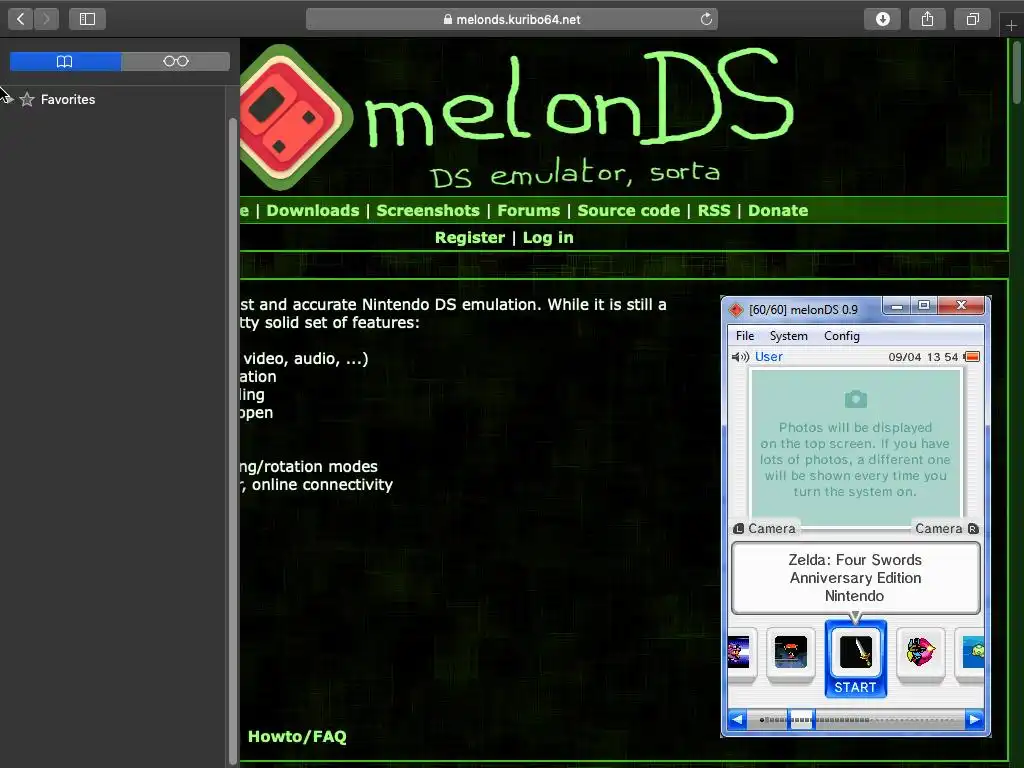Open the Config menu in melonDS screenshot
Screen dimensions: 1024x768
(x=841, y=336)
